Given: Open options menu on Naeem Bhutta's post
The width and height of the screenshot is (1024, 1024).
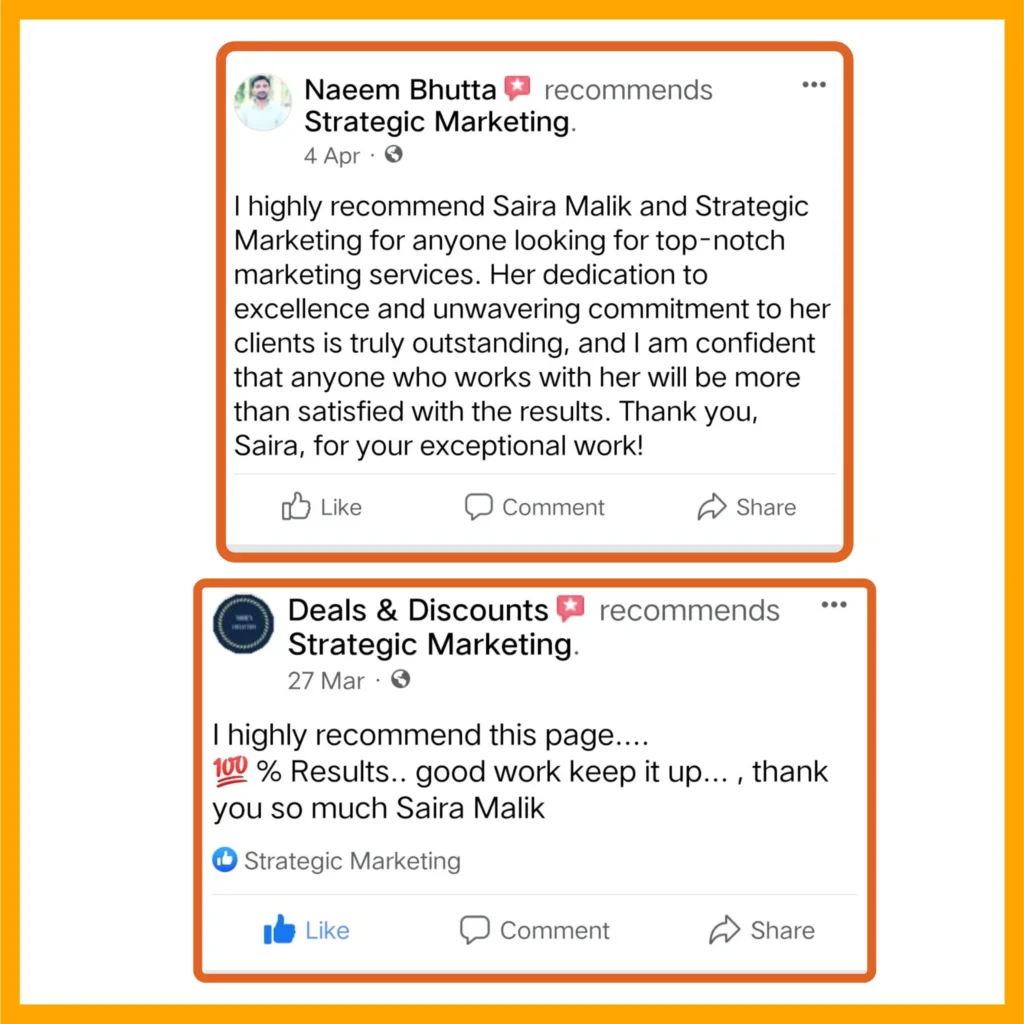Looking at the screenshot, I should click(x=814, y=85).
